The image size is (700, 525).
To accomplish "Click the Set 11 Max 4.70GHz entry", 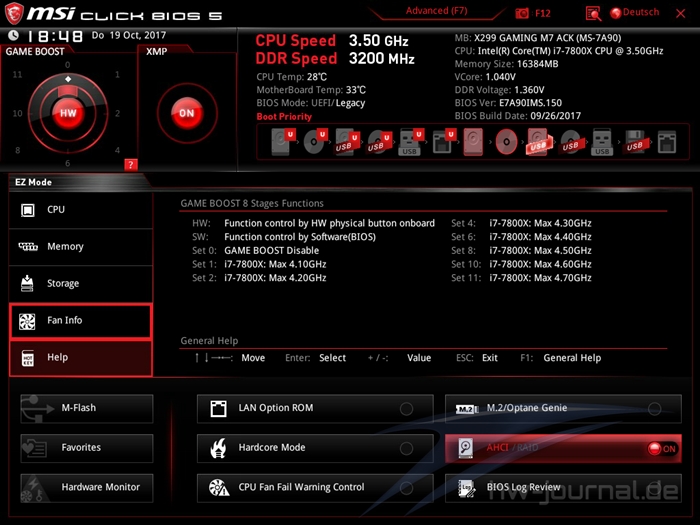I will click(x=521, y=278).
